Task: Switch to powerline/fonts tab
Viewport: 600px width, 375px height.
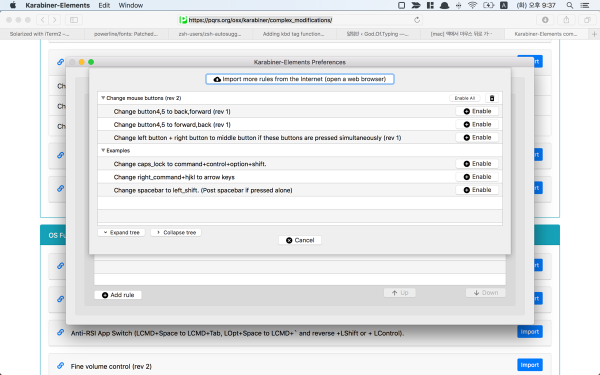Action: coord(126,34)
